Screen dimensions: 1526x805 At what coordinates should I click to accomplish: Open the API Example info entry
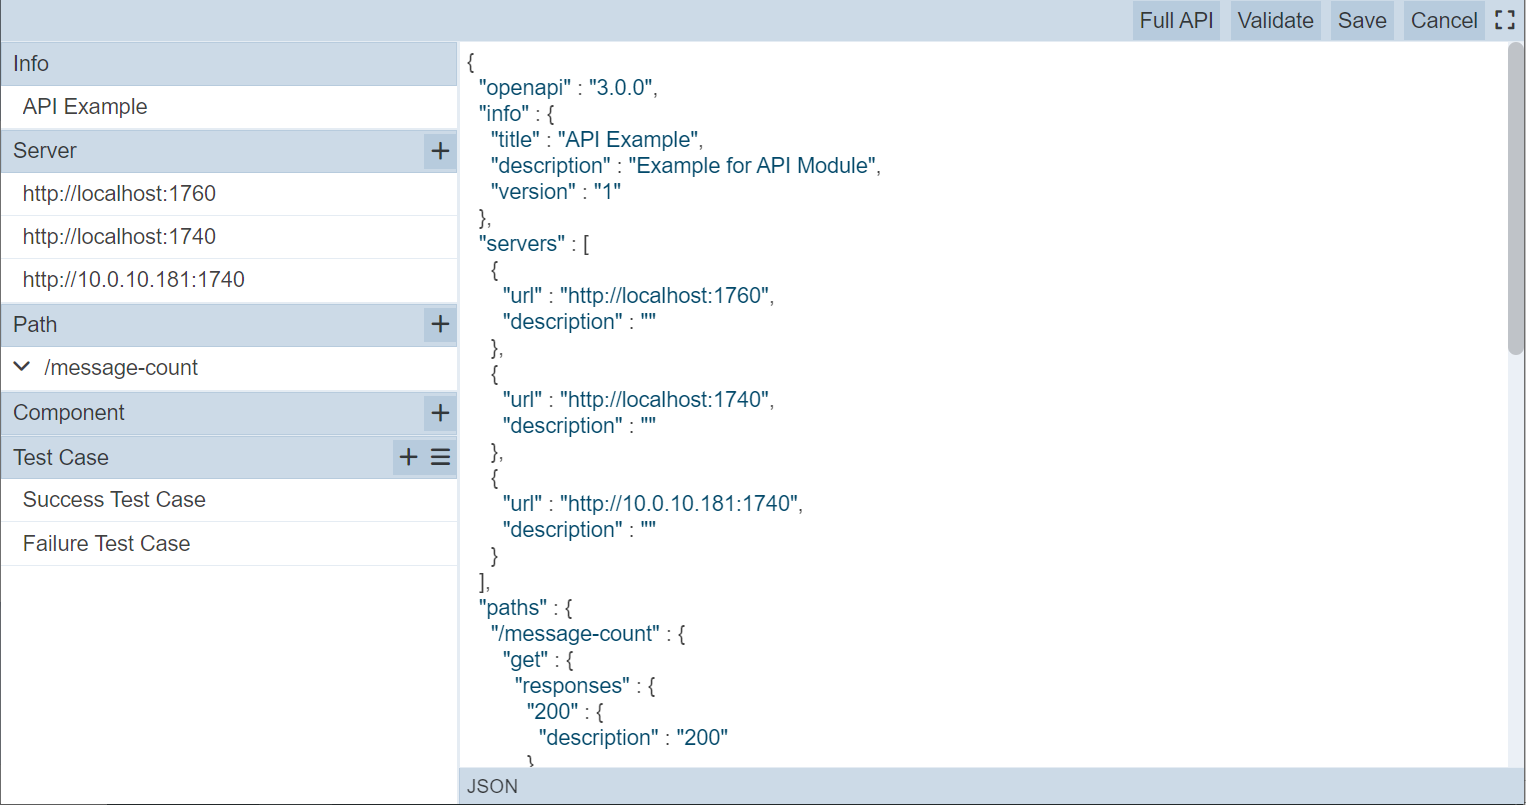85,107
